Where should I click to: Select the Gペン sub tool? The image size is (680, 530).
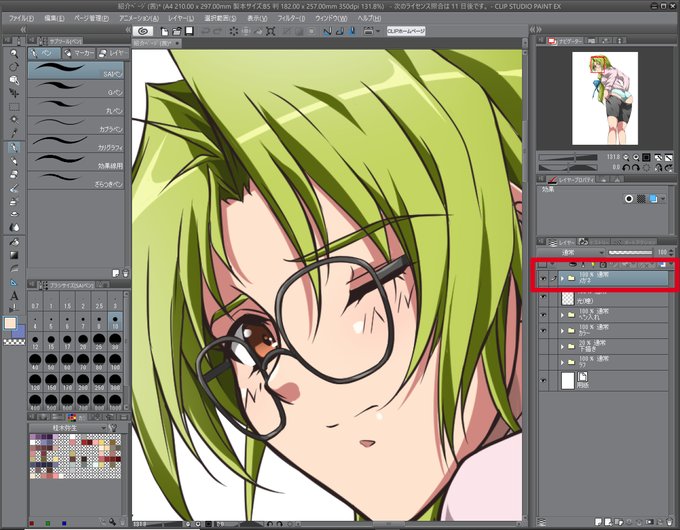(x=76, y=88)
